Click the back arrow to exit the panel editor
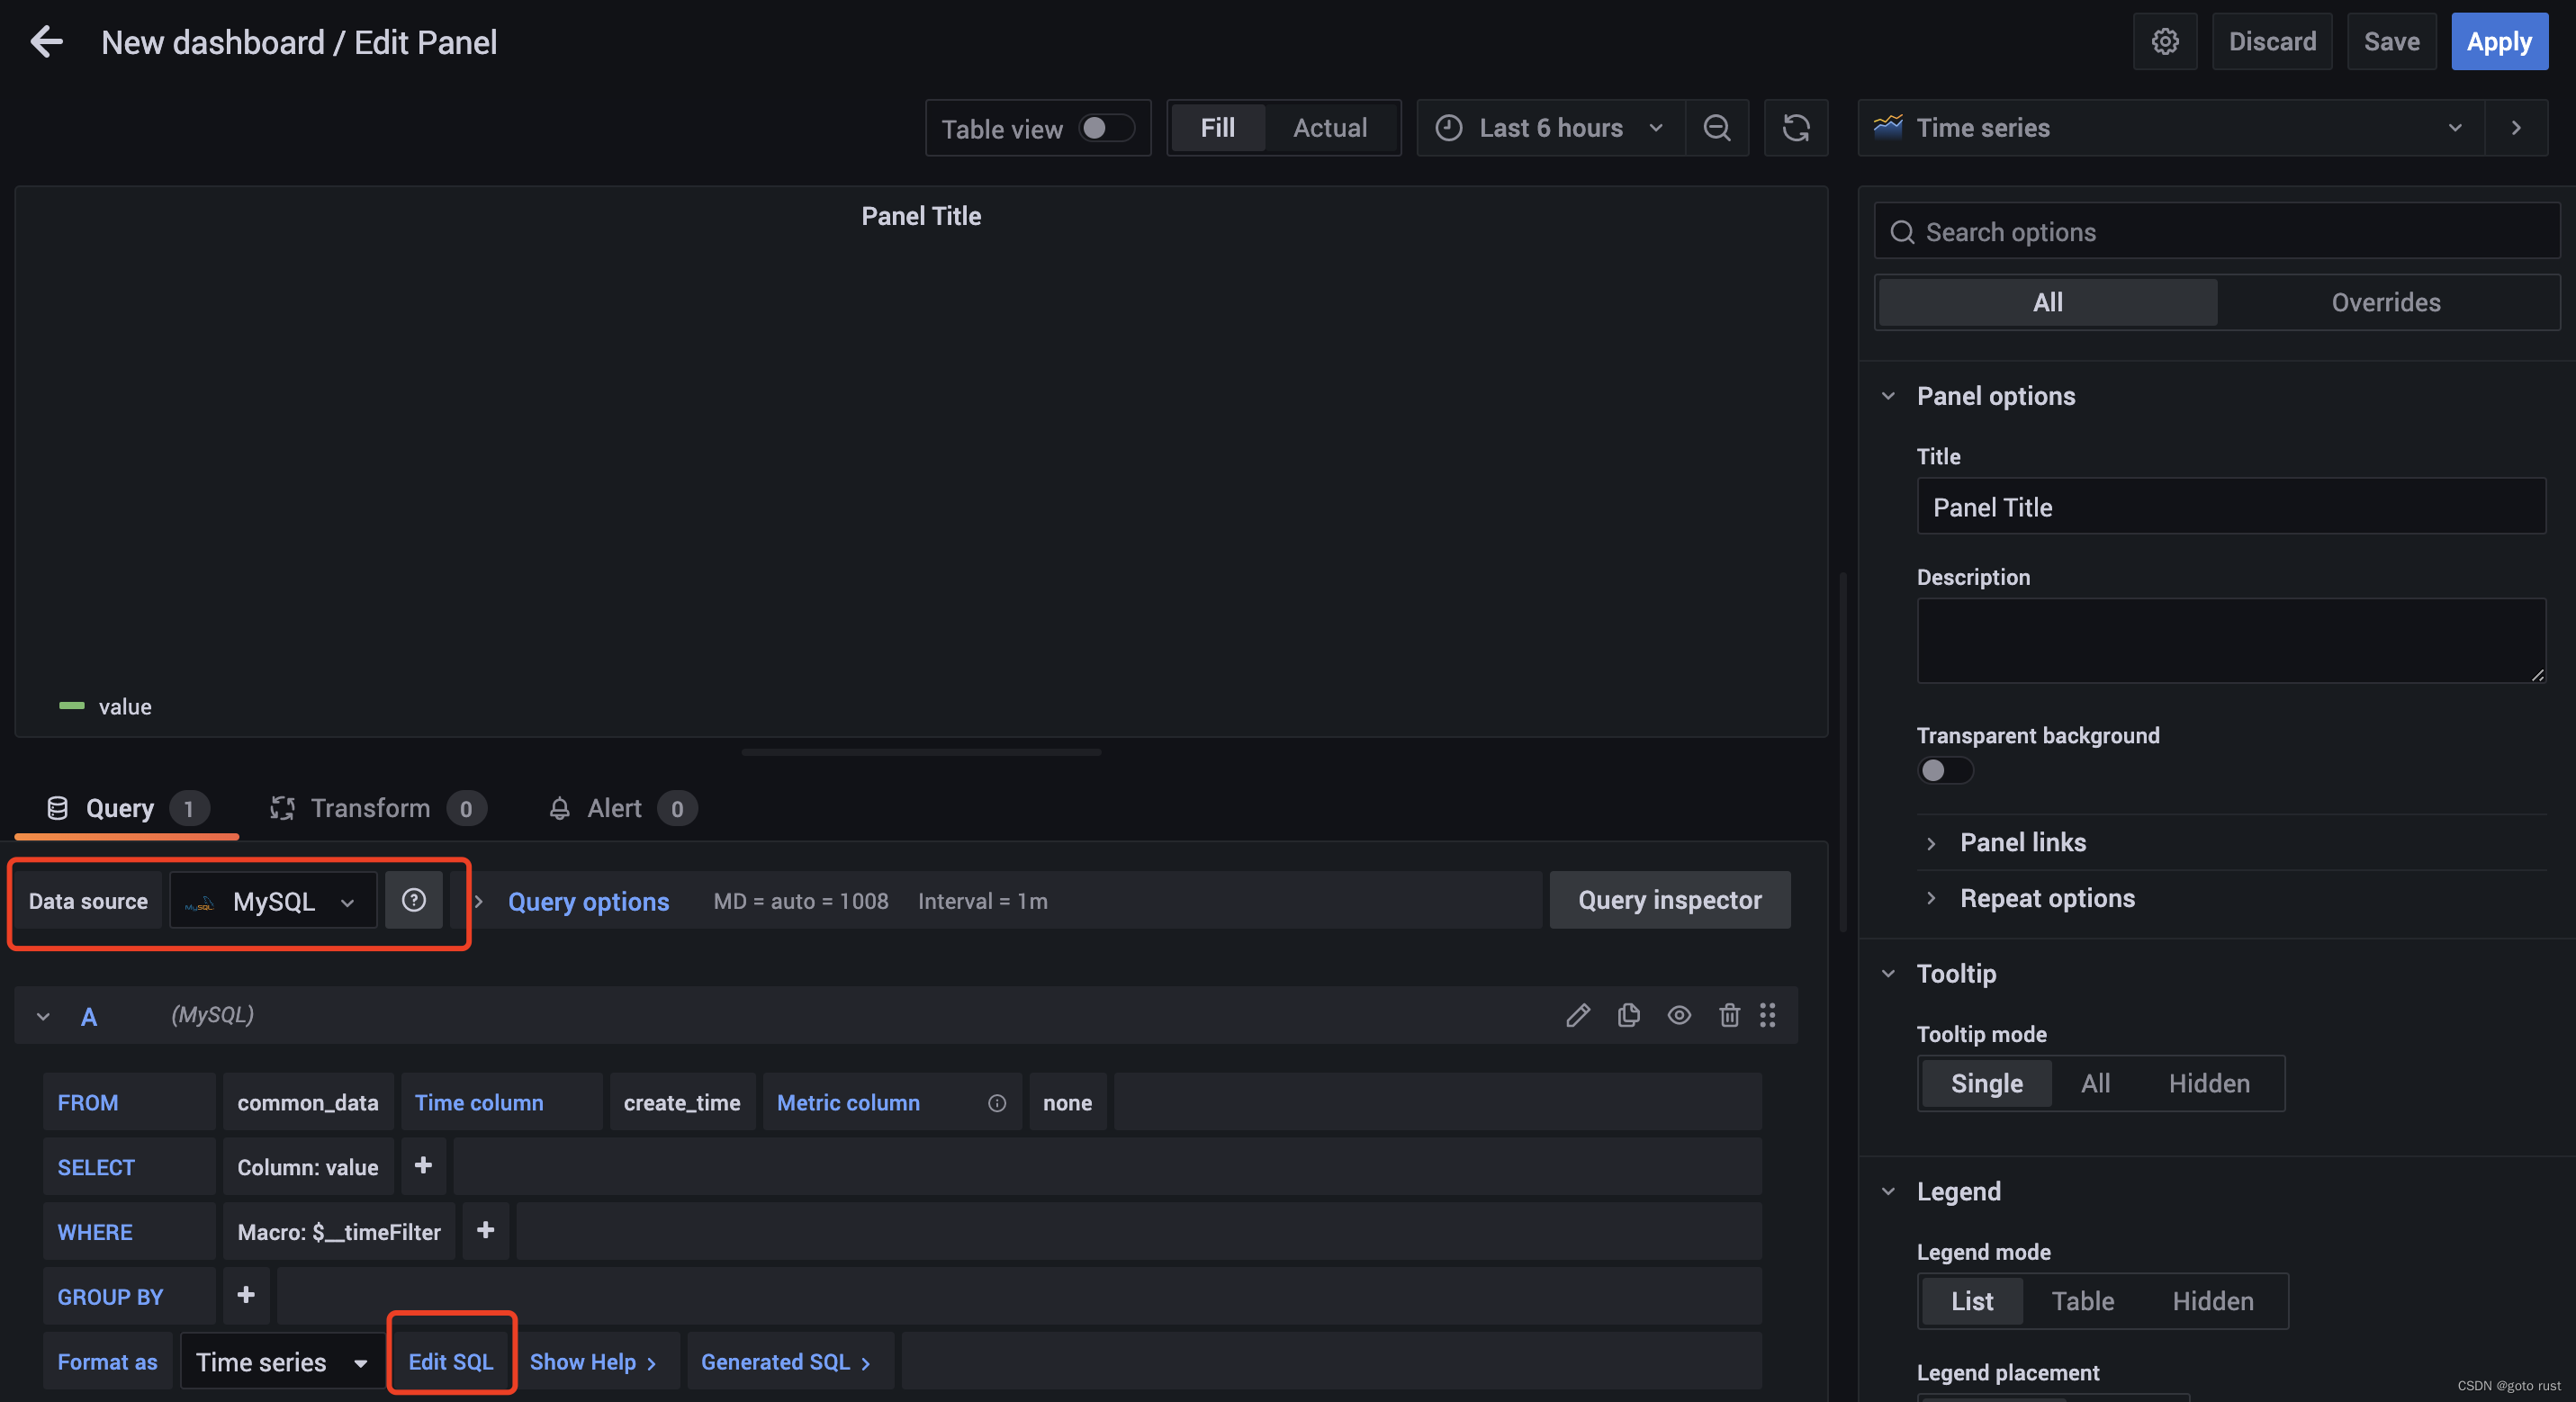The image size is (2576, 1402). [46, 42]
